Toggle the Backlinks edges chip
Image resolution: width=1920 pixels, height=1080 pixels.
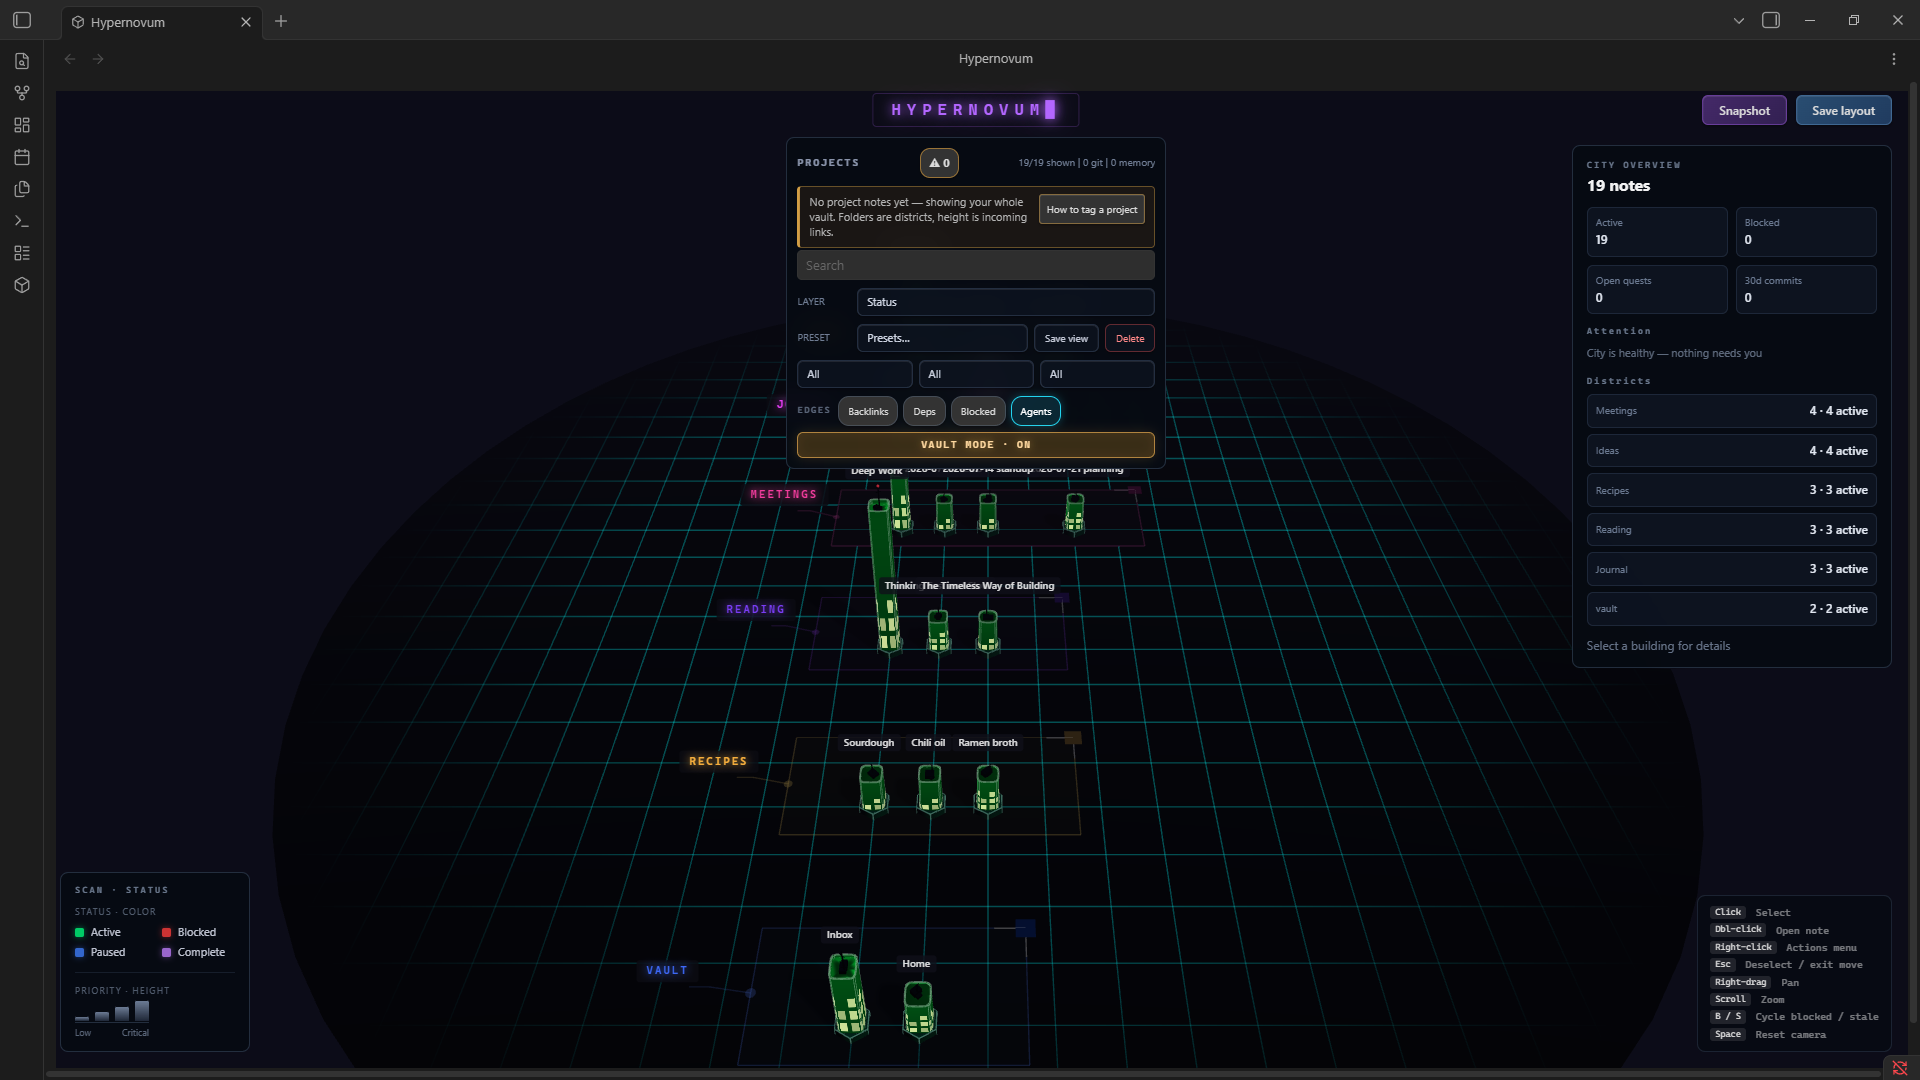868,412
